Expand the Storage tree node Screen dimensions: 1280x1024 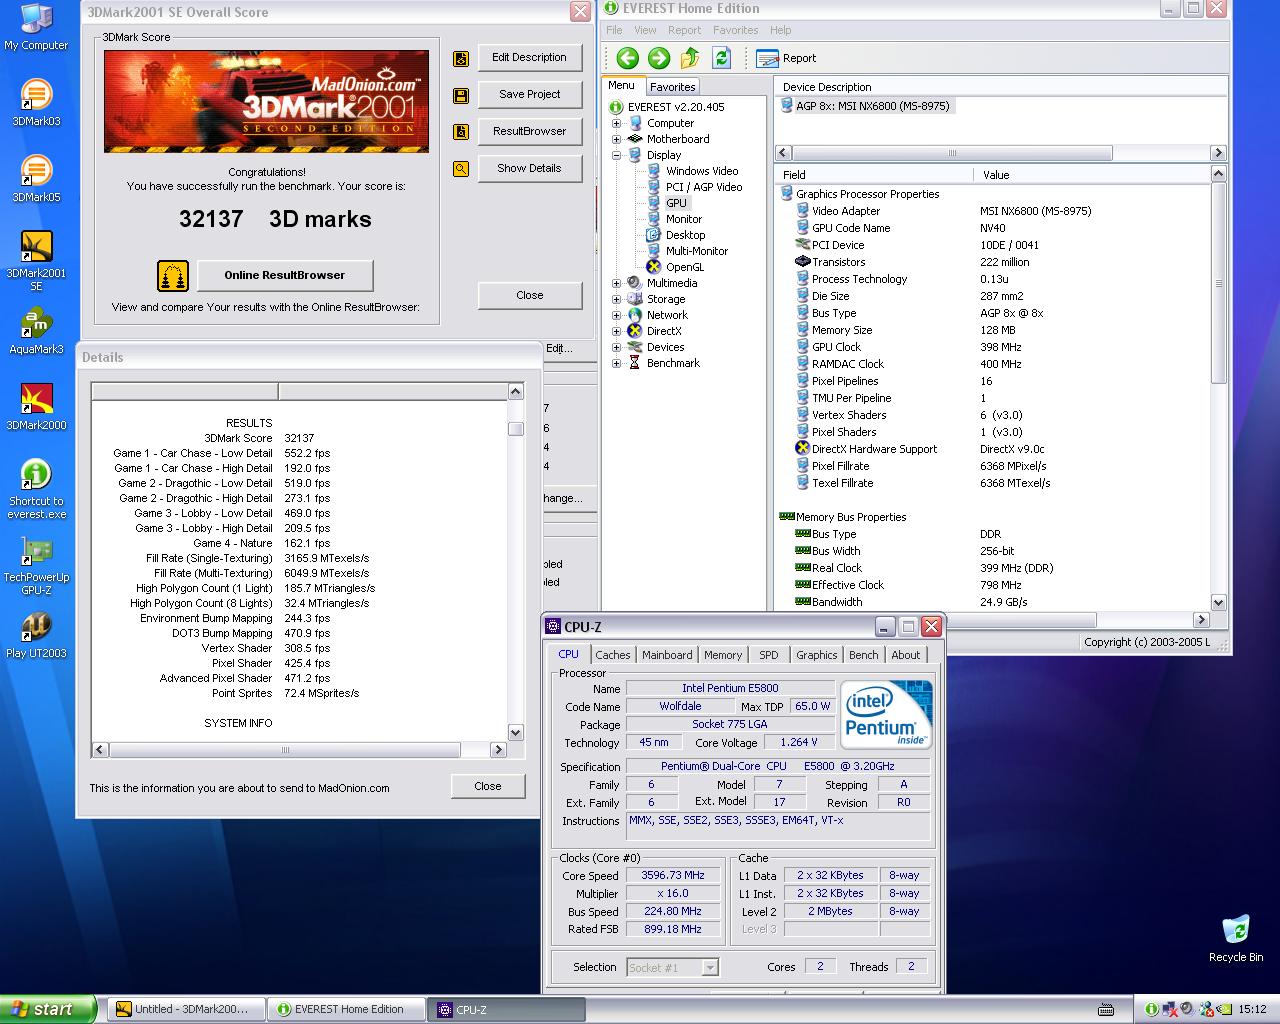tap(616, 299)
